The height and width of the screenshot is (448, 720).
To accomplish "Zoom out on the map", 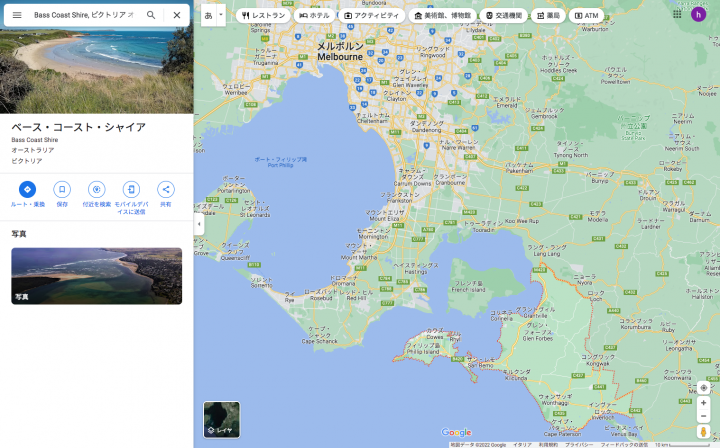I will pyautogui.click(x=703, y=416).
